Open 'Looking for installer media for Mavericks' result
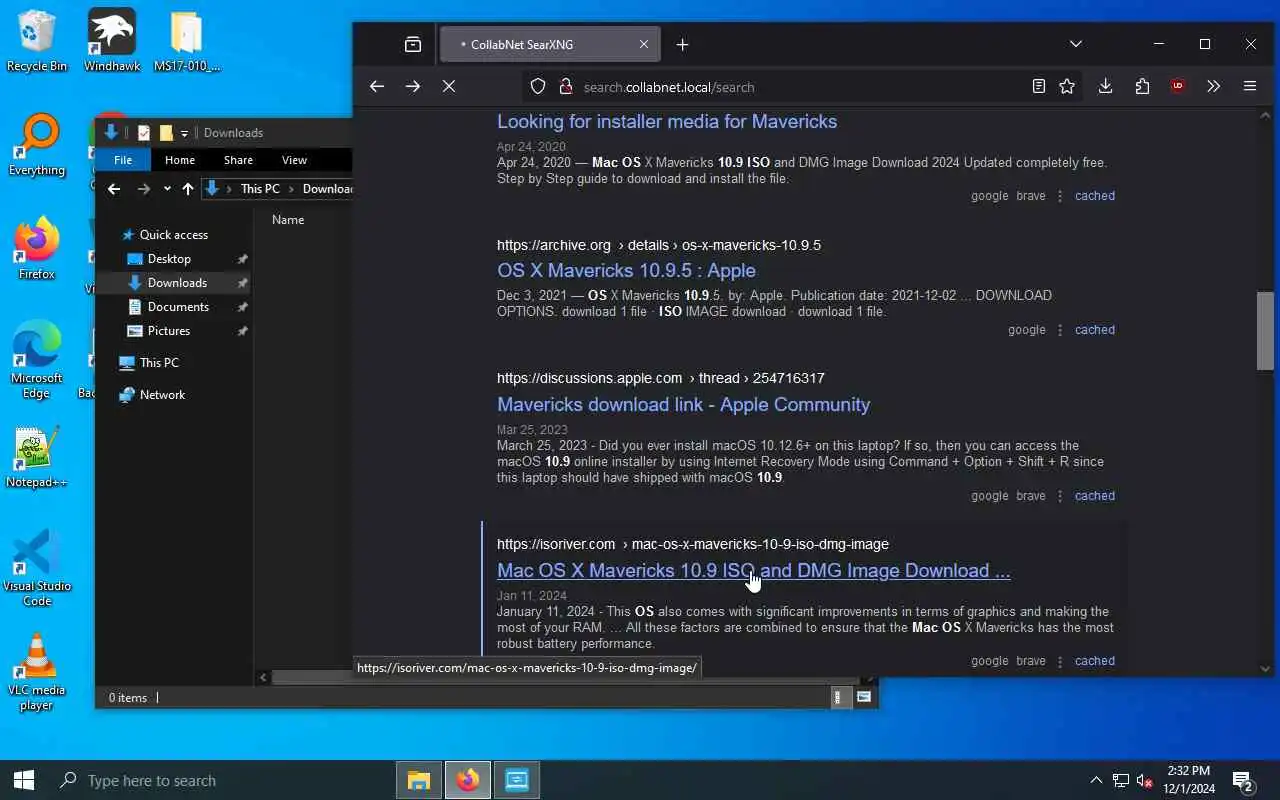Viewport: 1280px width, 800px height. pyautogui.click(x=667, y=122)
